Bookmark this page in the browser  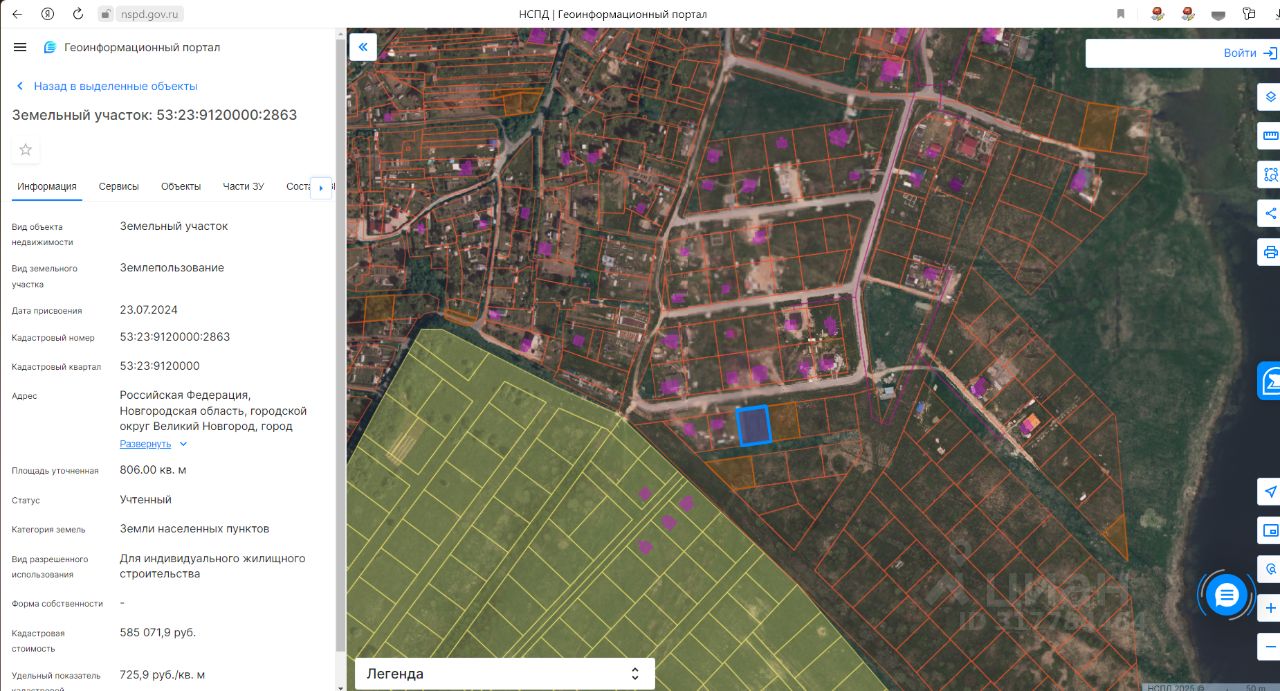click(1121, 14)
